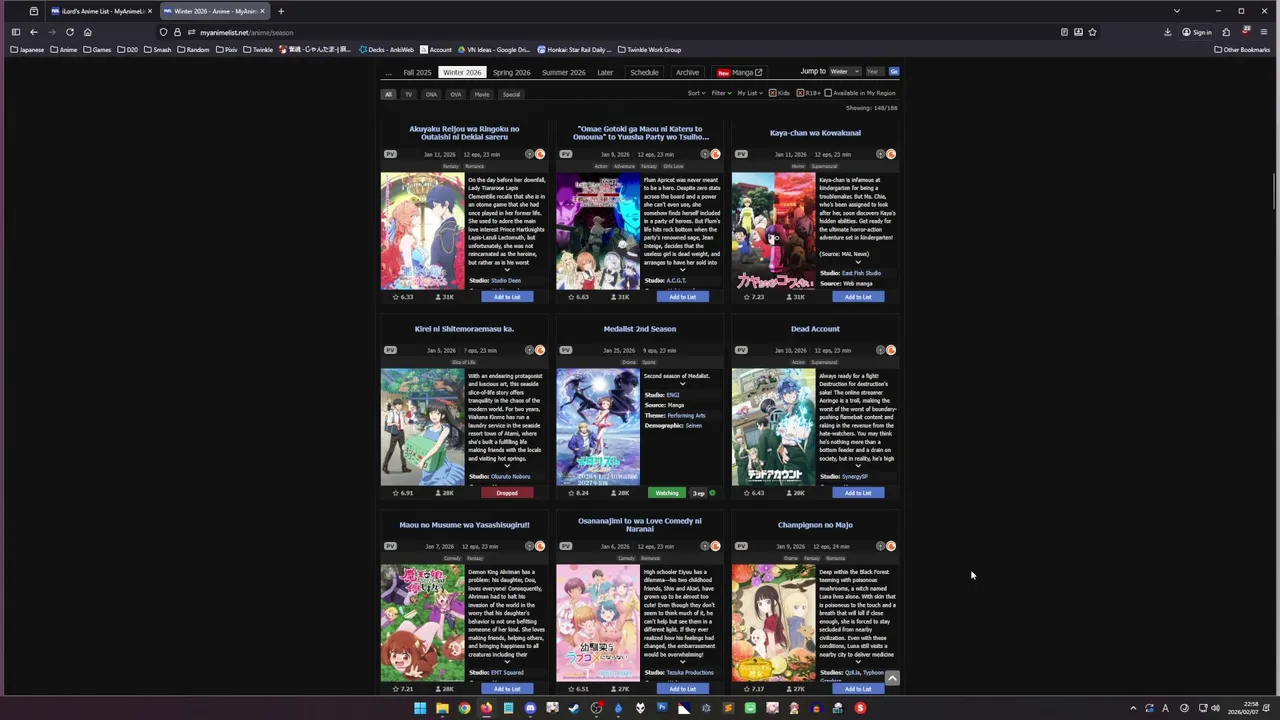
Task: Expand Akuyaku Reijou synopsis arrow
Action: 507,270
